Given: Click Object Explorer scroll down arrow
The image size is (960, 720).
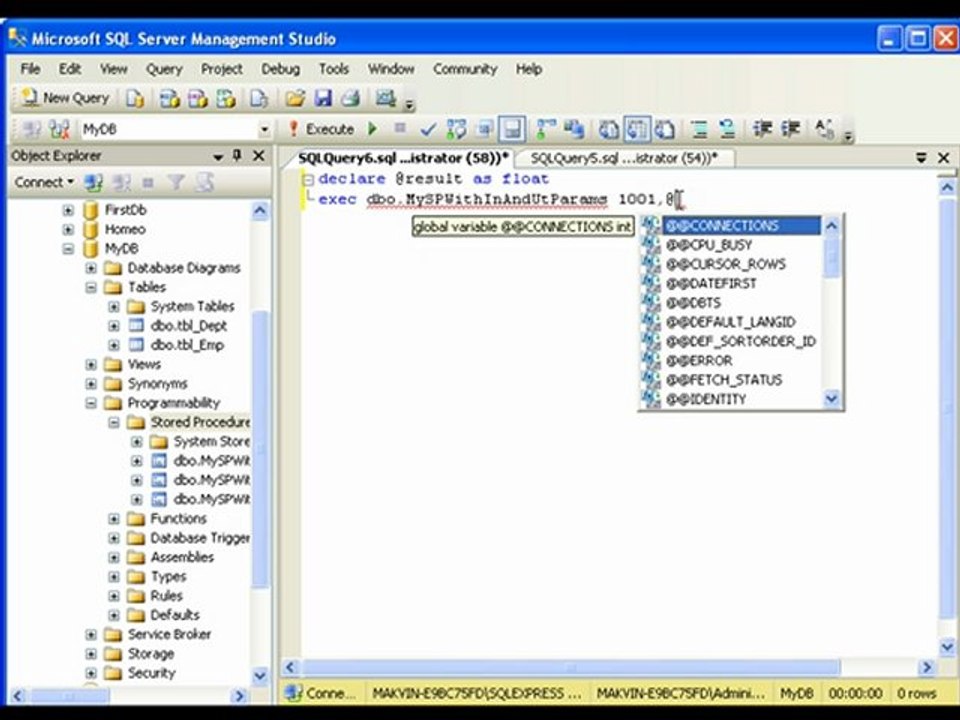Looking at the screenshot, I should [x=260, y=675].
